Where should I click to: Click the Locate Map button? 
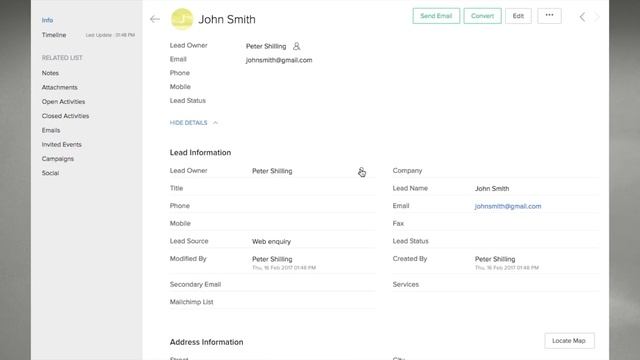point(569,341)
